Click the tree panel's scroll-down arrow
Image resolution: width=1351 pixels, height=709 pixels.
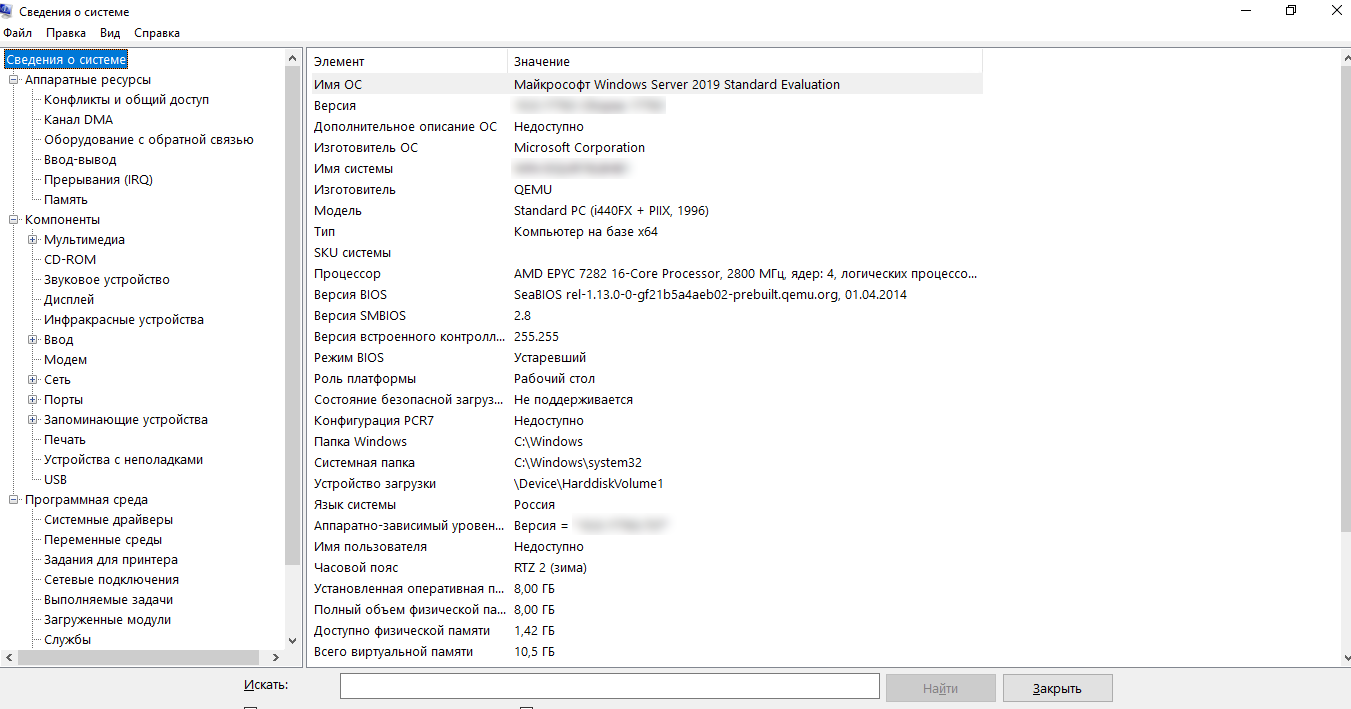click(x=292, y=640)
